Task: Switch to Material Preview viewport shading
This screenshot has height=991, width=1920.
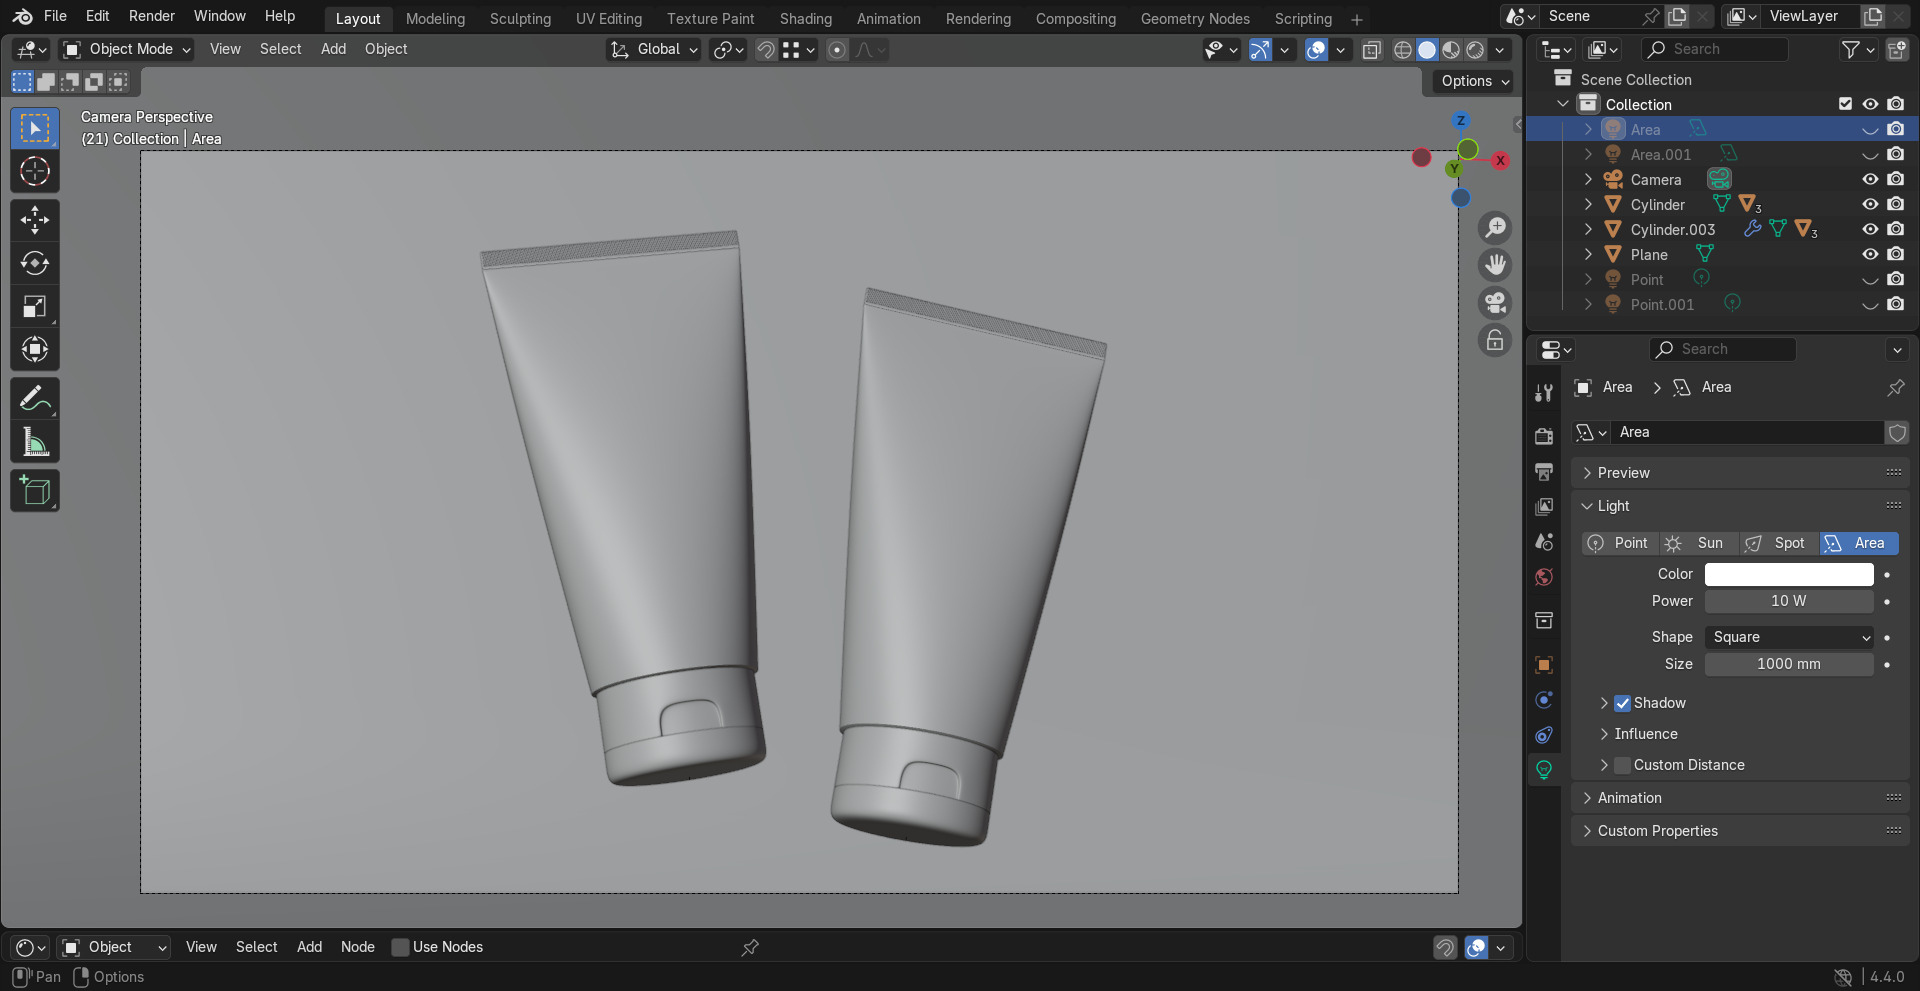Action: (1451, 50)
